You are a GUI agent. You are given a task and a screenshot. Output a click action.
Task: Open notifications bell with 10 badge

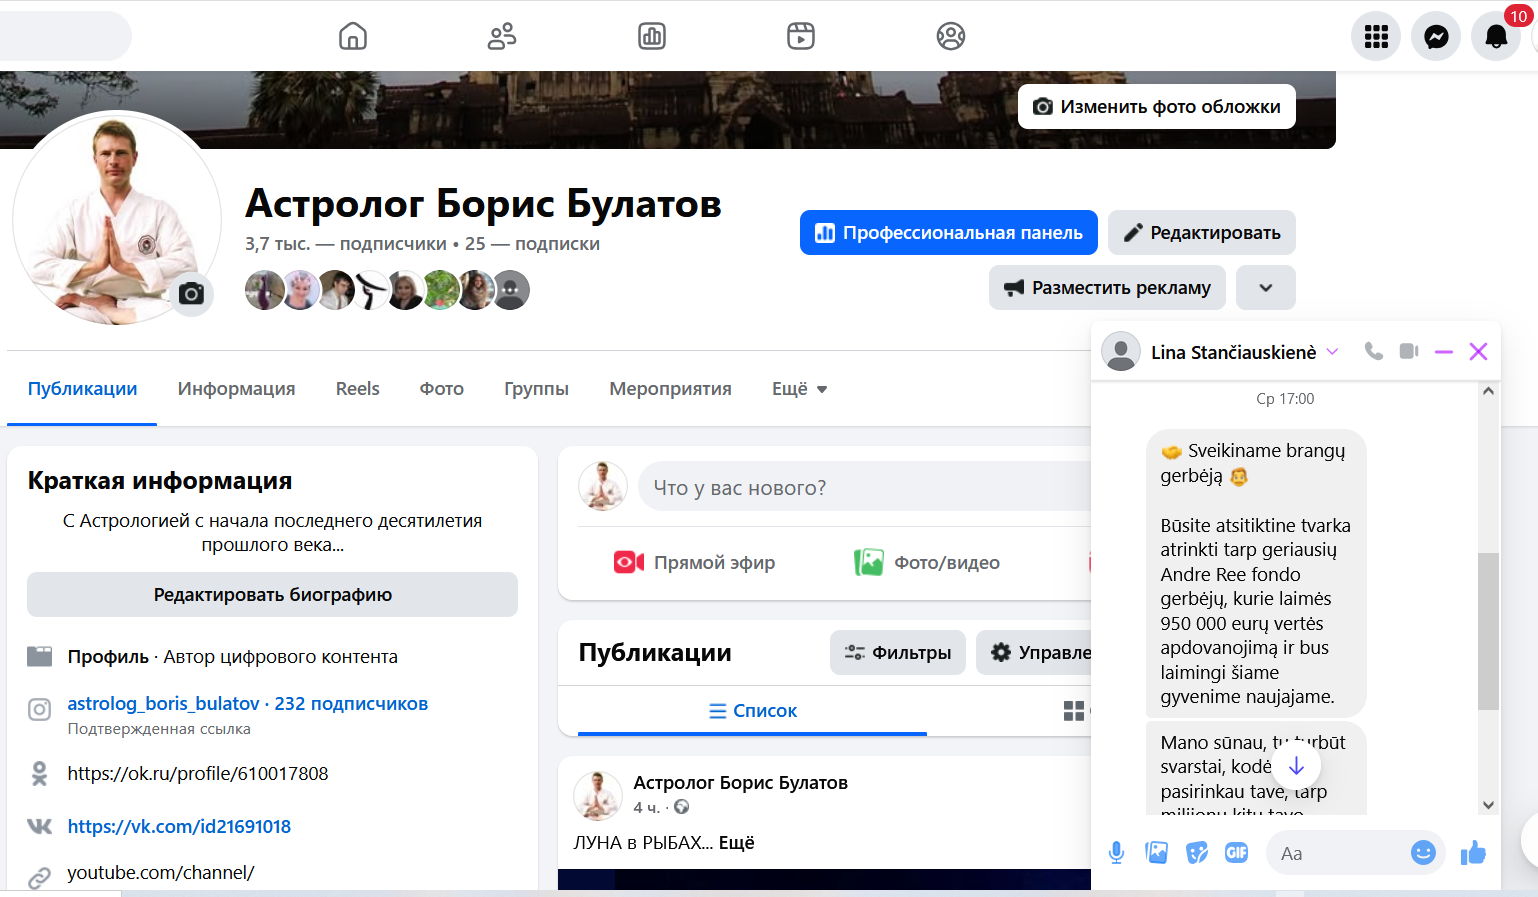coord(1496,37)
